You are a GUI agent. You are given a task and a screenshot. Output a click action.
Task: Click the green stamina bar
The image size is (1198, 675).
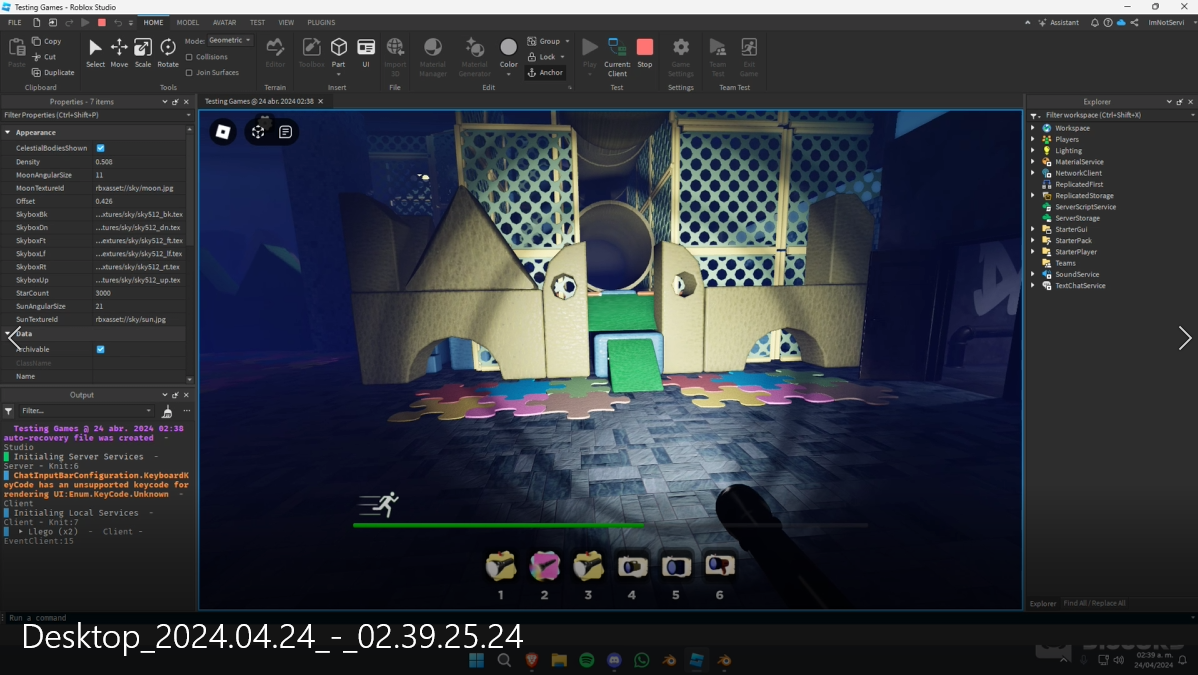(x=498, y=526)
